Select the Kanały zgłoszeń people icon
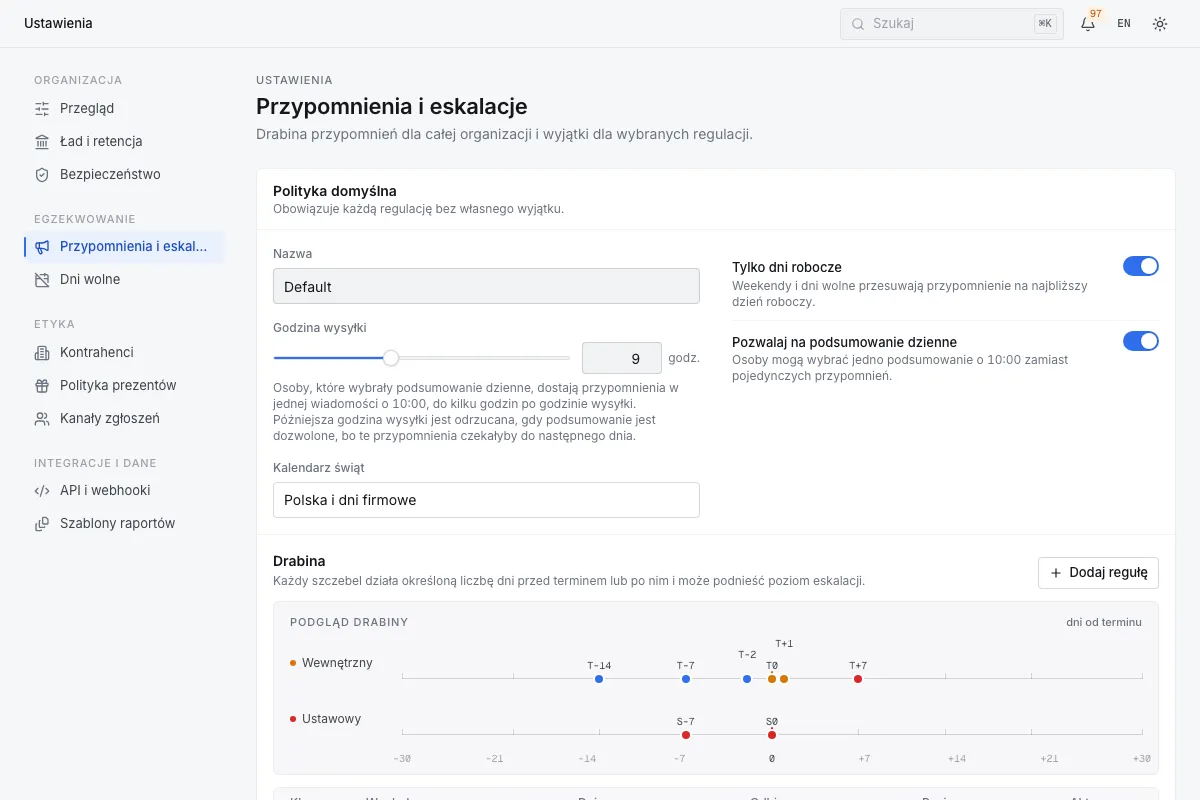1200x800 pixels. (x=42, y=418)
